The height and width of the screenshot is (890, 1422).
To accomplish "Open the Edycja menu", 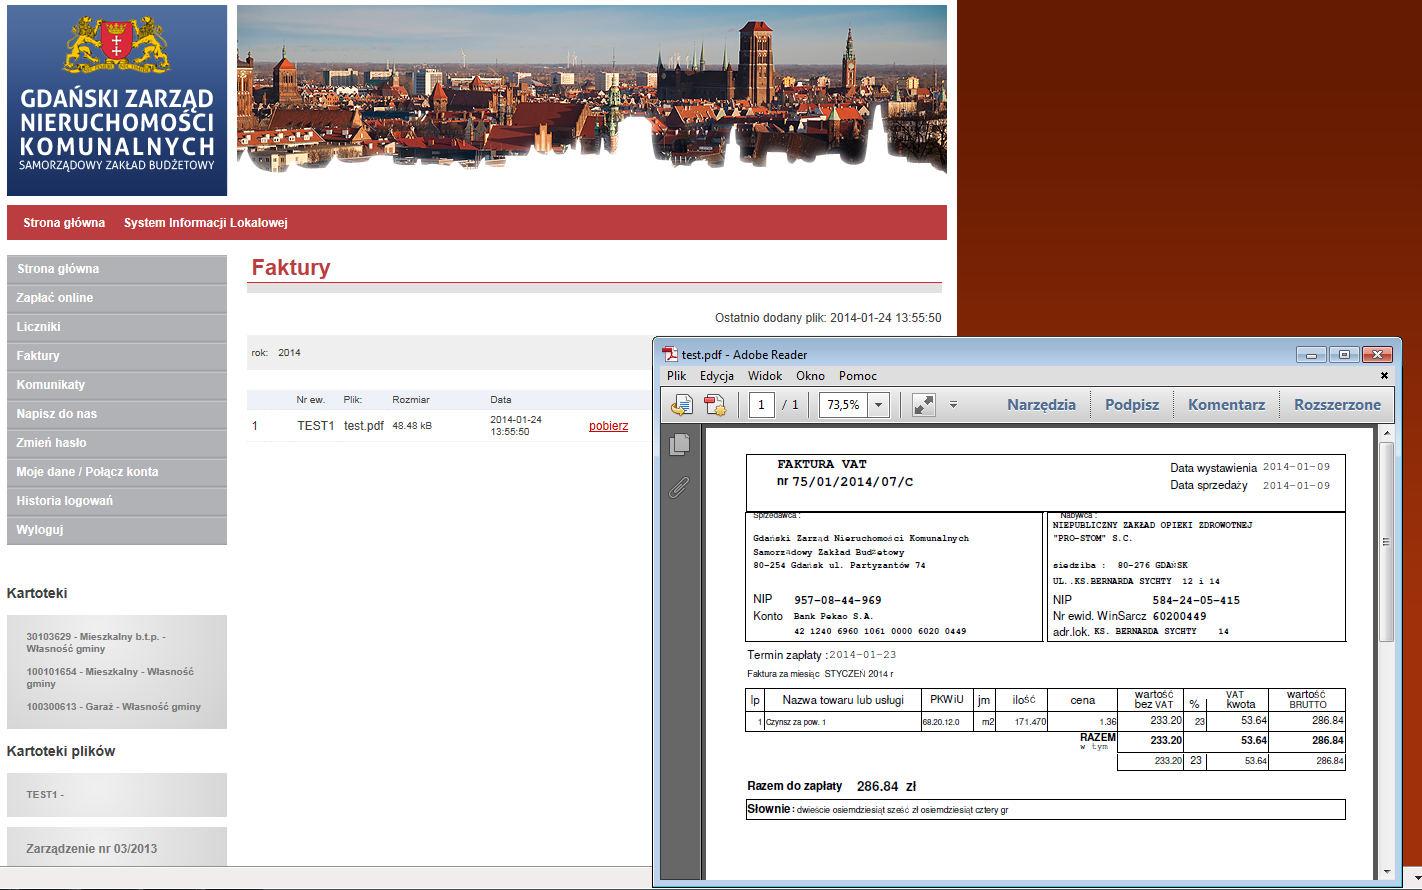I will pyautogui.click(x=717, y=376).
